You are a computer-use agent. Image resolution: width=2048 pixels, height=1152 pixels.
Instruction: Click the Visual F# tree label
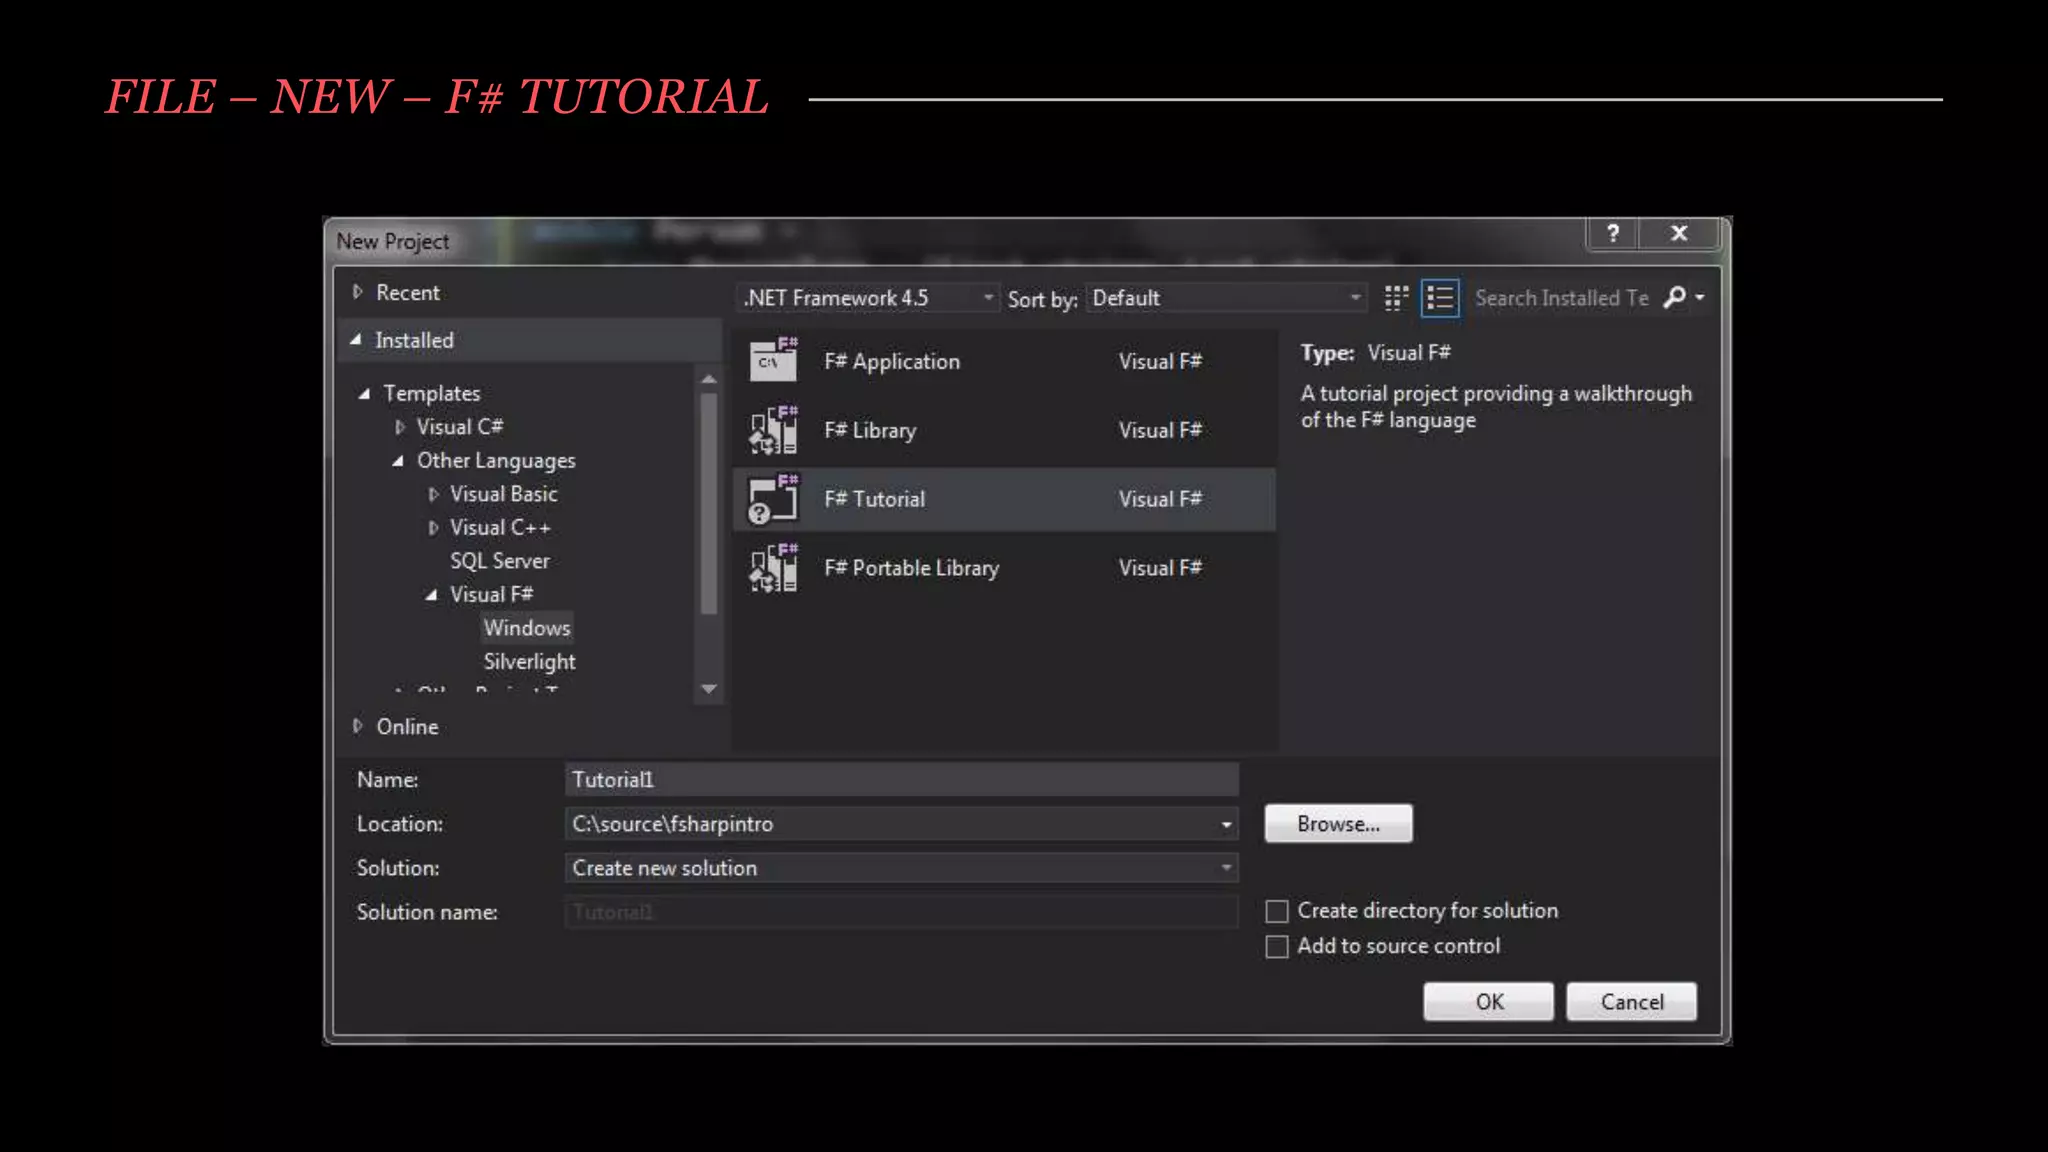(x=491, y=595)
